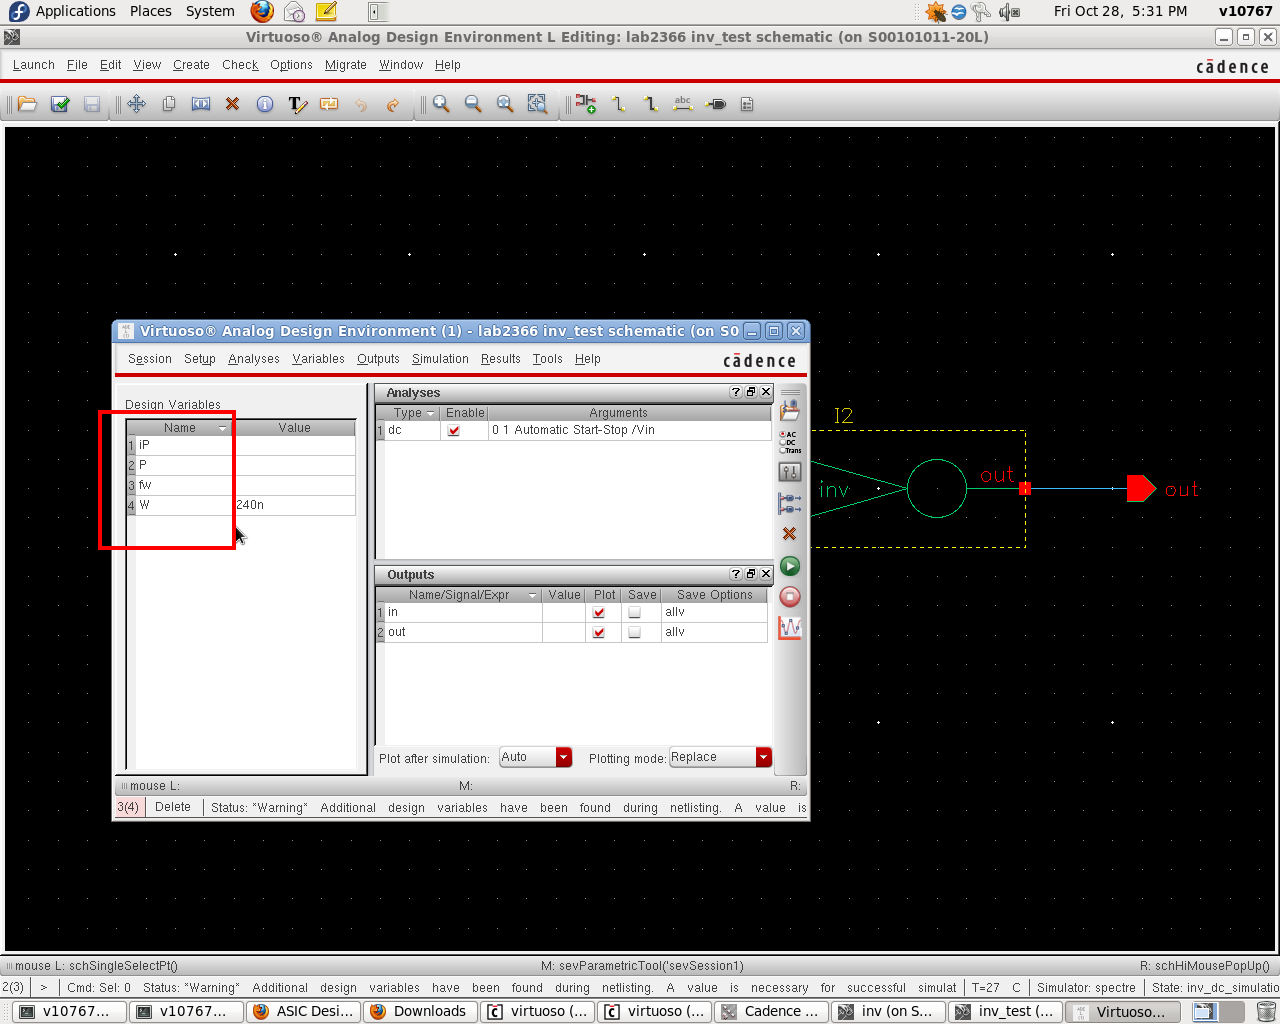Open Choose Analyses with the sliders icon
Image resolution: width=1280 pixels, height=1024 pixels.
point(790,472)
